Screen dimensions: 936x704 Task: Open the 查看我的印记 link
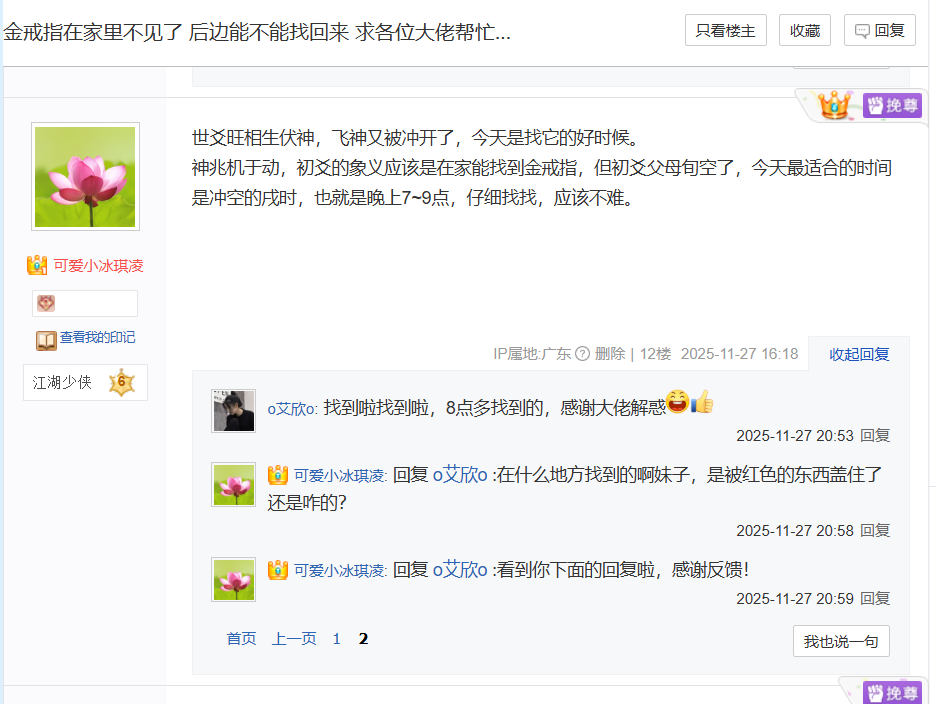click(x=97, y=337)
